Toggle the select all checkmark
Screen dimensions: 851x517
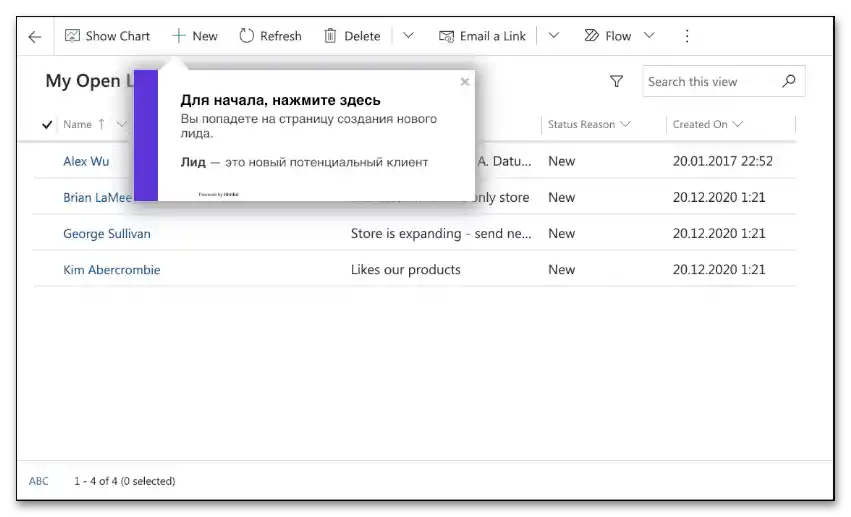click(47, 125)
